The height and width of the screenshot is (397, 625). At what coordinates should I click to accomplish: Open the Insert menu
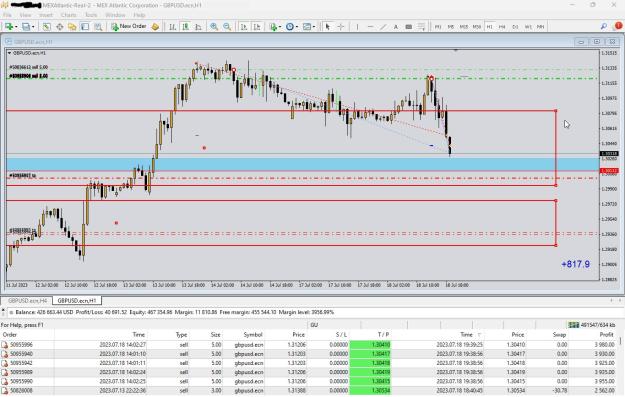click(x=45, y=15)
